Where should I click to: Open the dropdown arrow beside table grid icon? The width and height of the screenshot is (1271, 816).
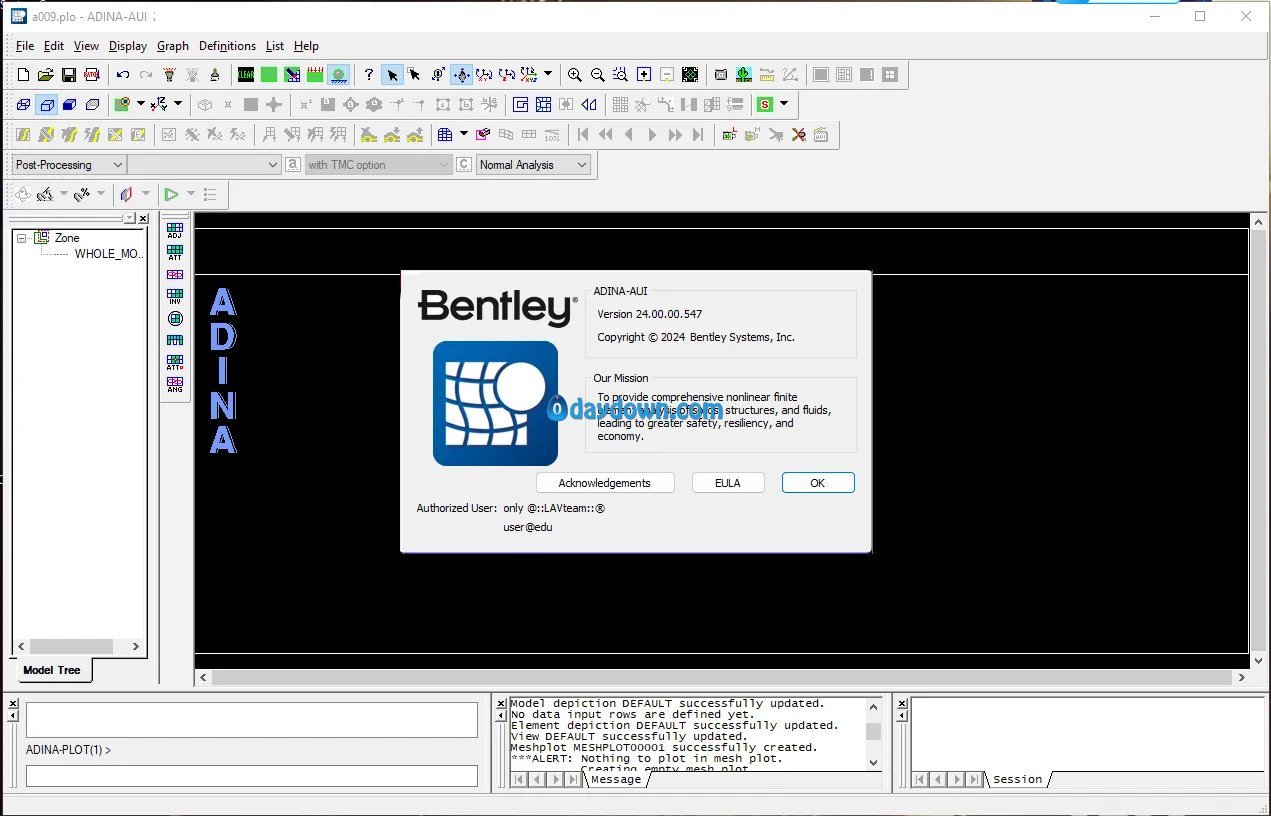coord(464,134)
